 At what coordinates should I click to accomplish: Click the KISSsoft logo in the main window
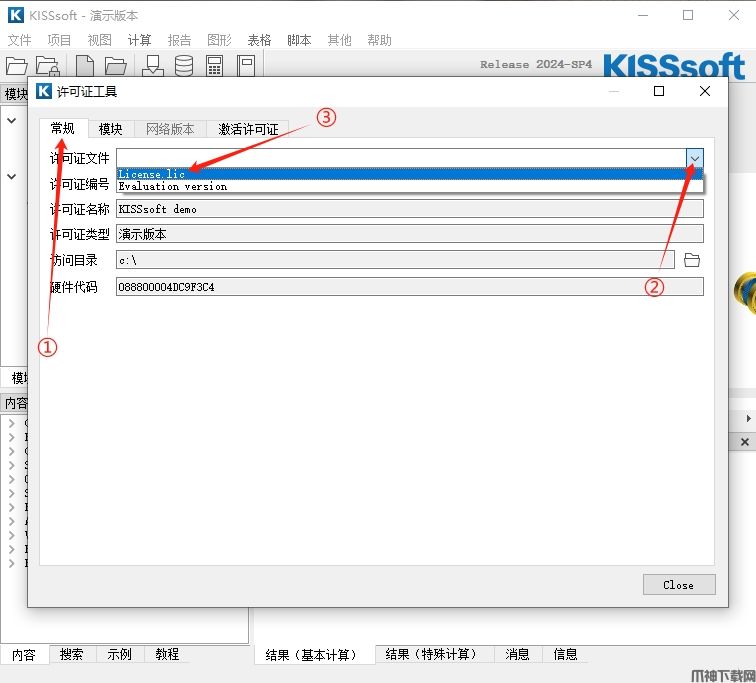coord(674,66)
